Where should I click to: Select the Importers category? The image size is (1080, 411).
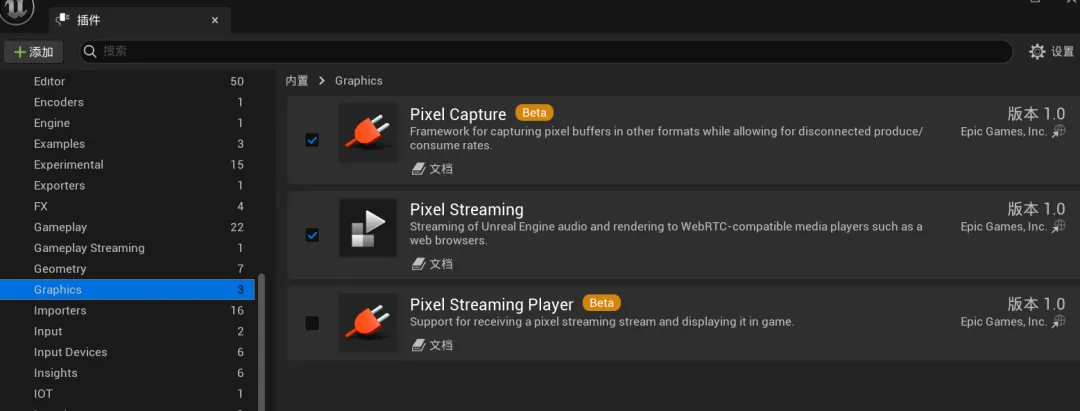click(x=127, y=310)
